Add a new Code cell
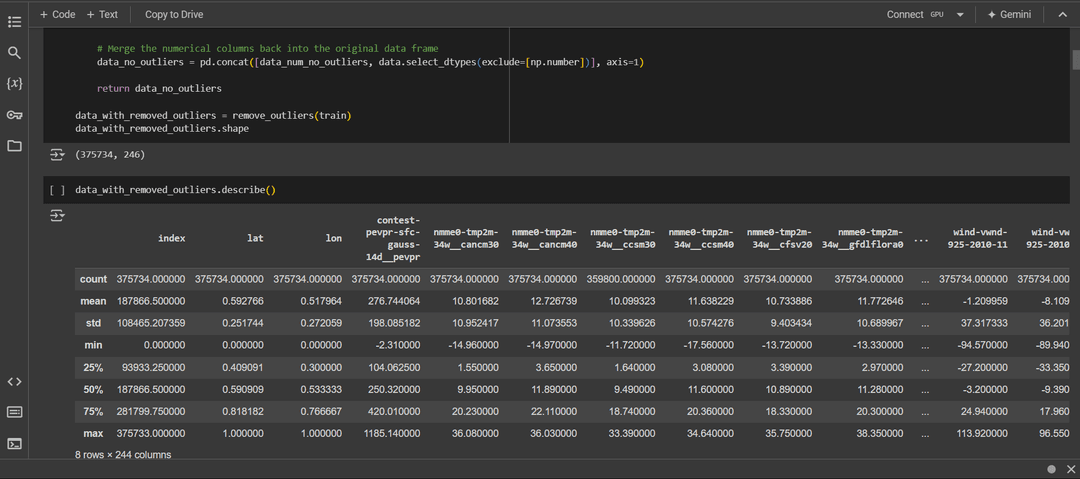Viewport: 1080px width, 479px height. coord(57,15)
